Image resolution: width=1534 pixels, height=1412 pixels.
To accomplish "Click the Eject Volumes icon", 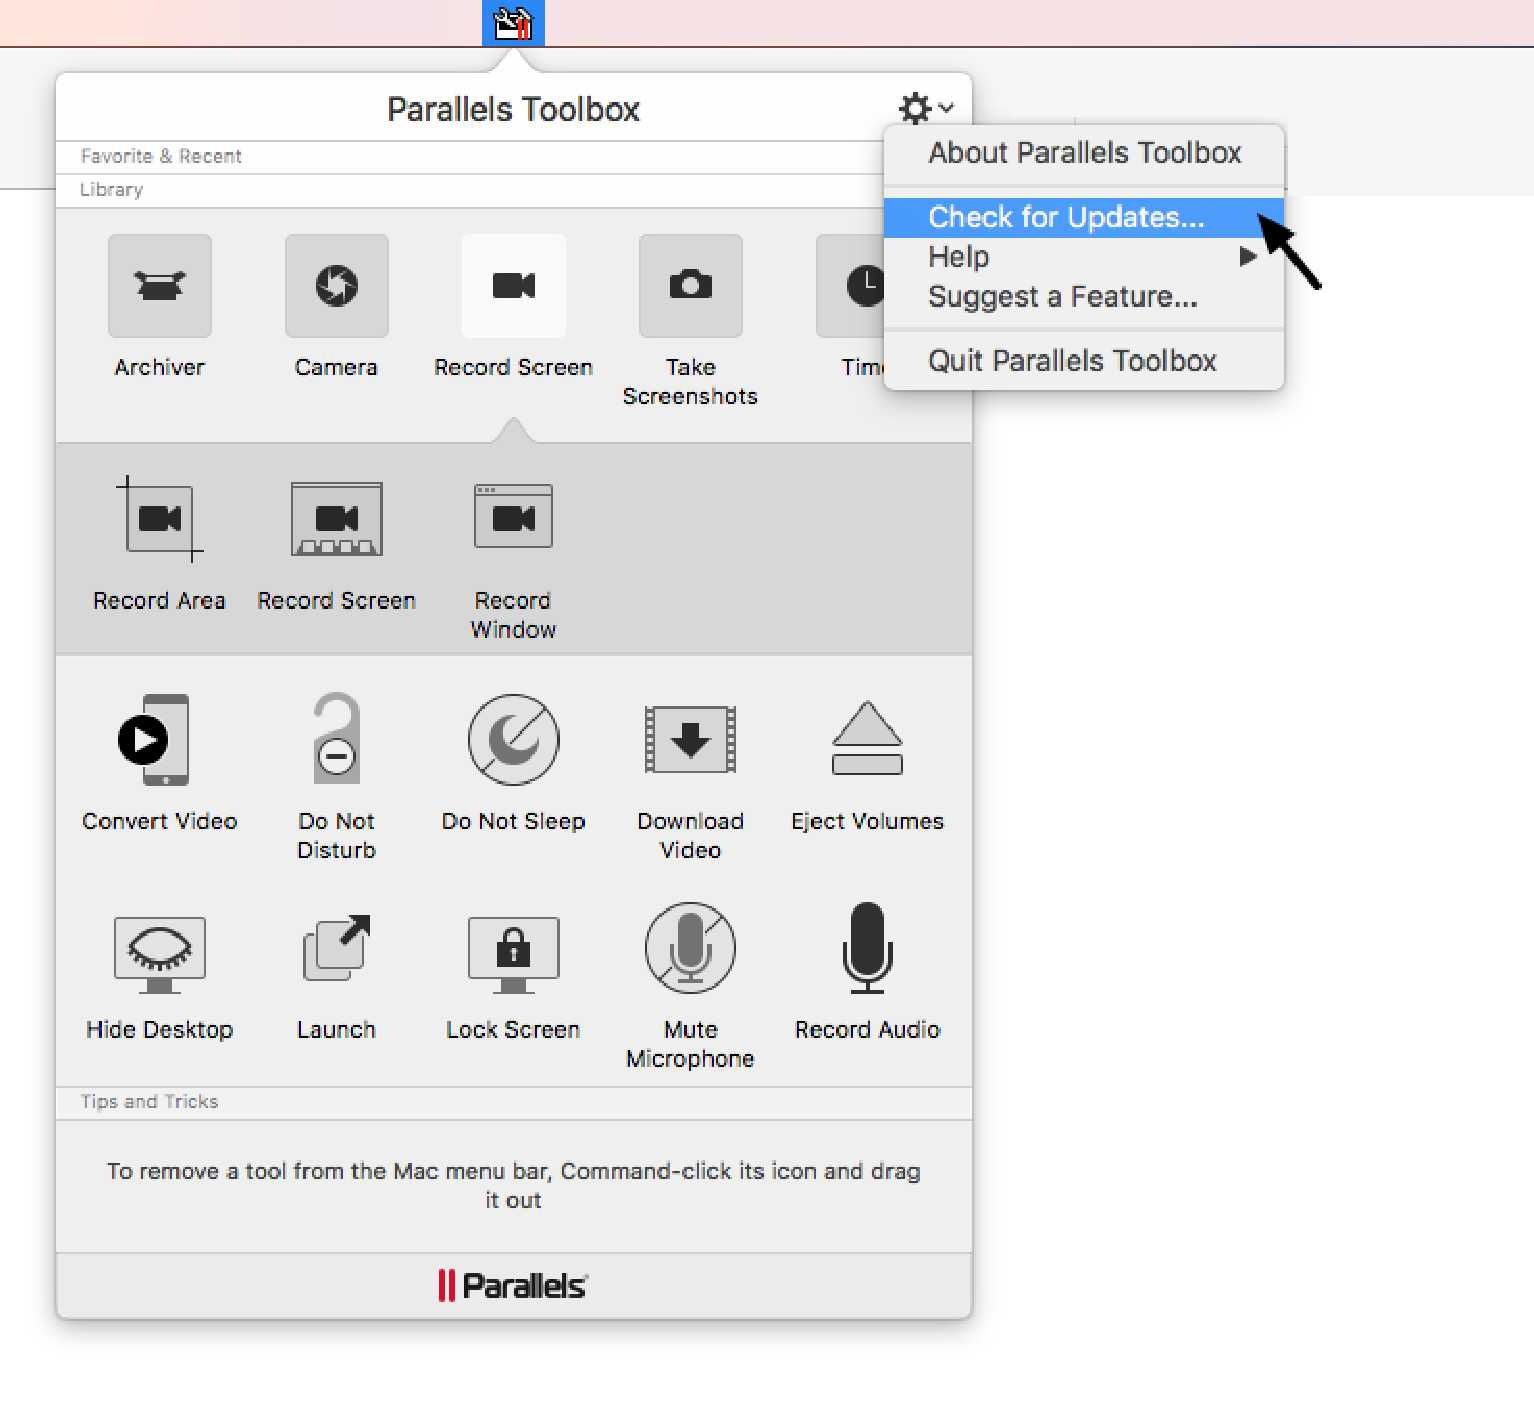I will (867, 740).
